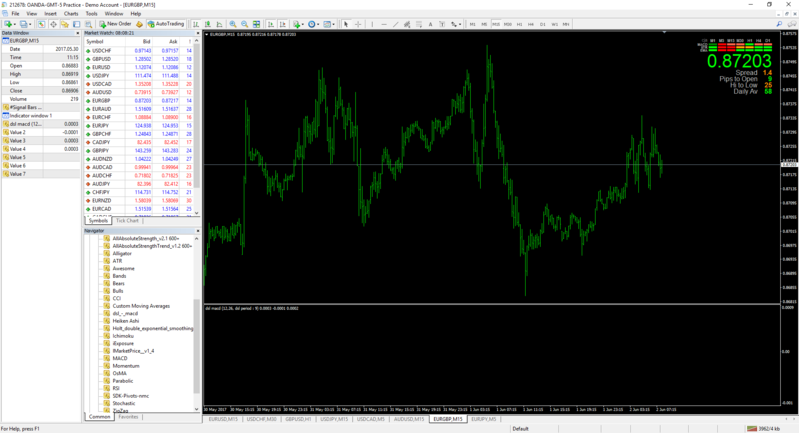Close the Data Window panel
The height and width of the screenshot is (433, 799).
click(77, 33)
